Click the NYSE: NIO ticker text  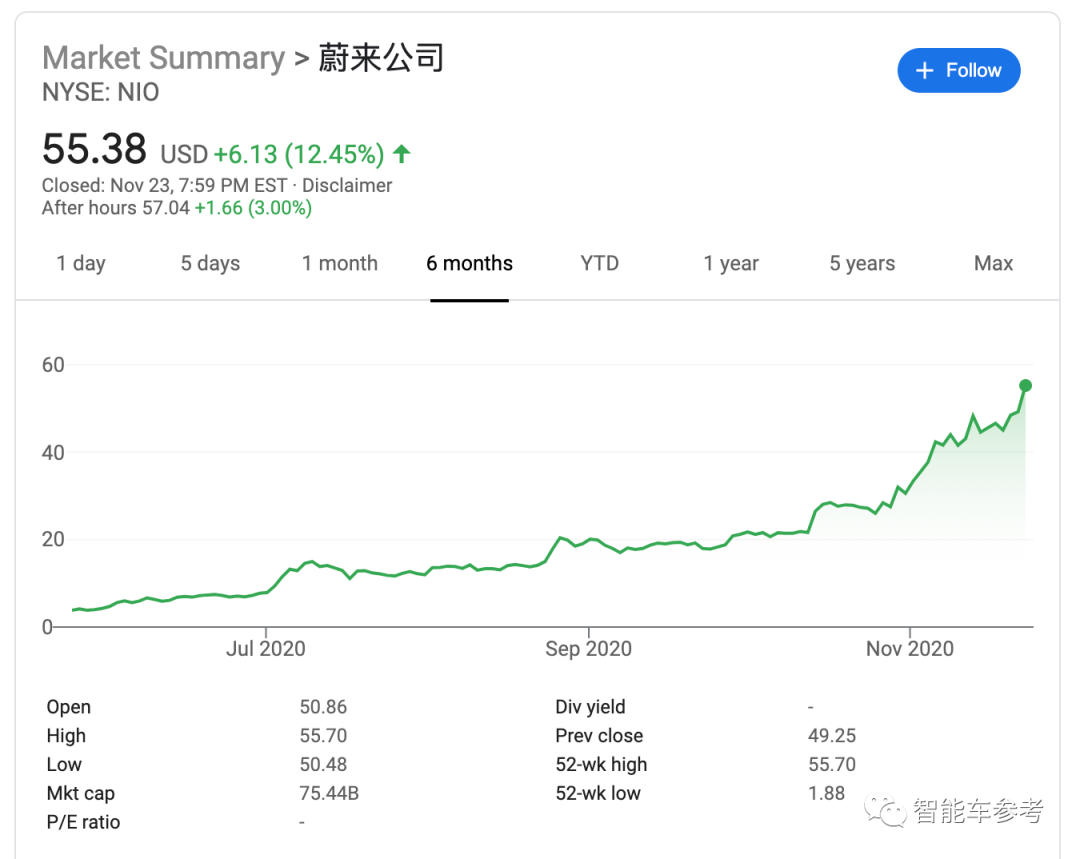(x=101, y=92)
